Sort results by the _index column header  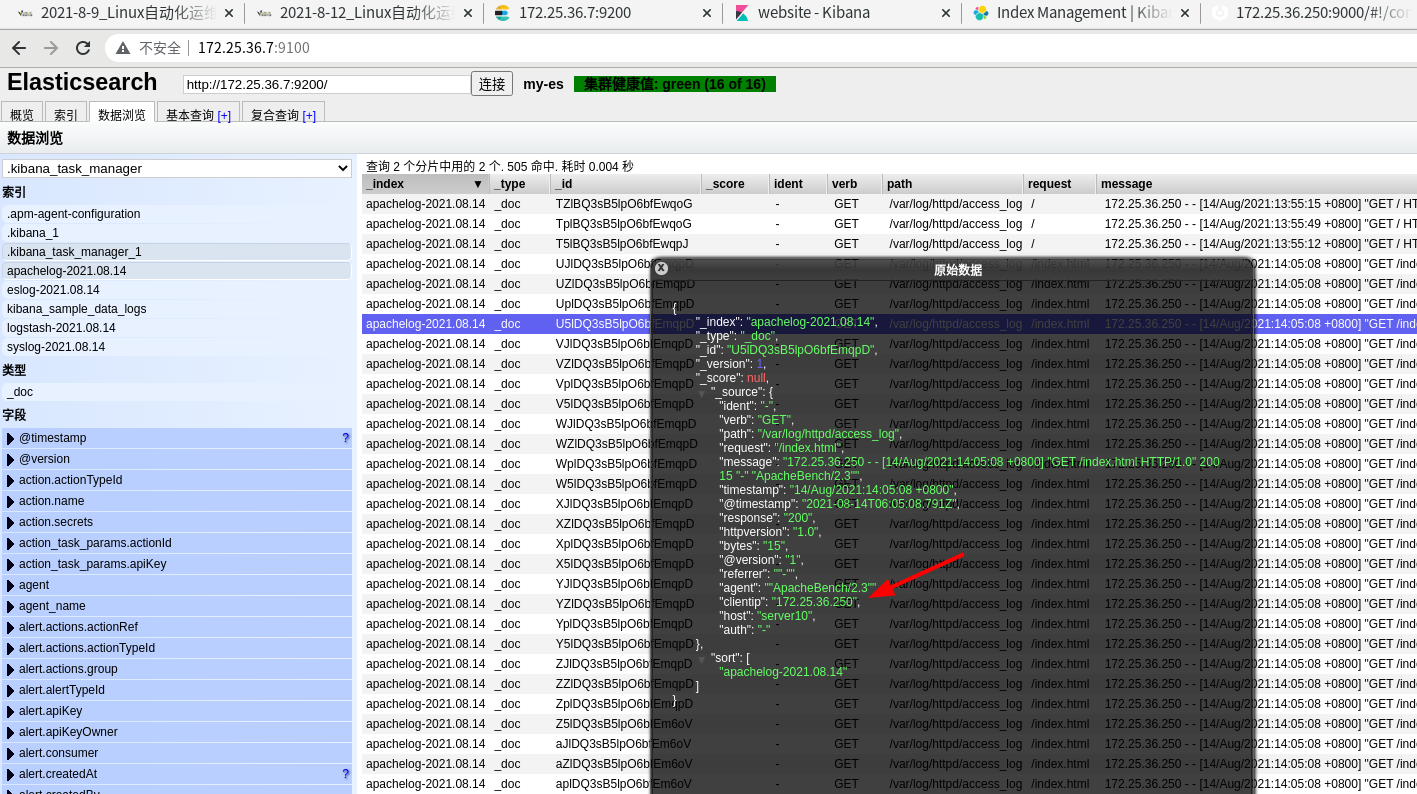[x=426, y=184]
